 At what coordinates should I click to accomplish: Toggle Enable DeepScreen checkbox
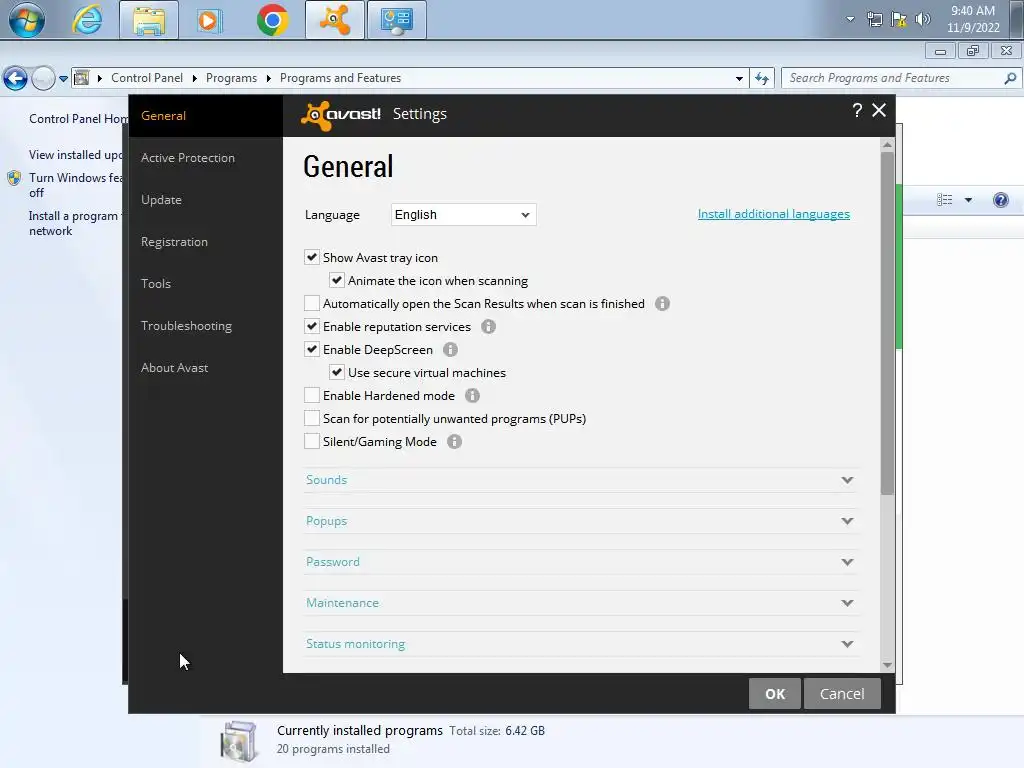click(312, 349)
